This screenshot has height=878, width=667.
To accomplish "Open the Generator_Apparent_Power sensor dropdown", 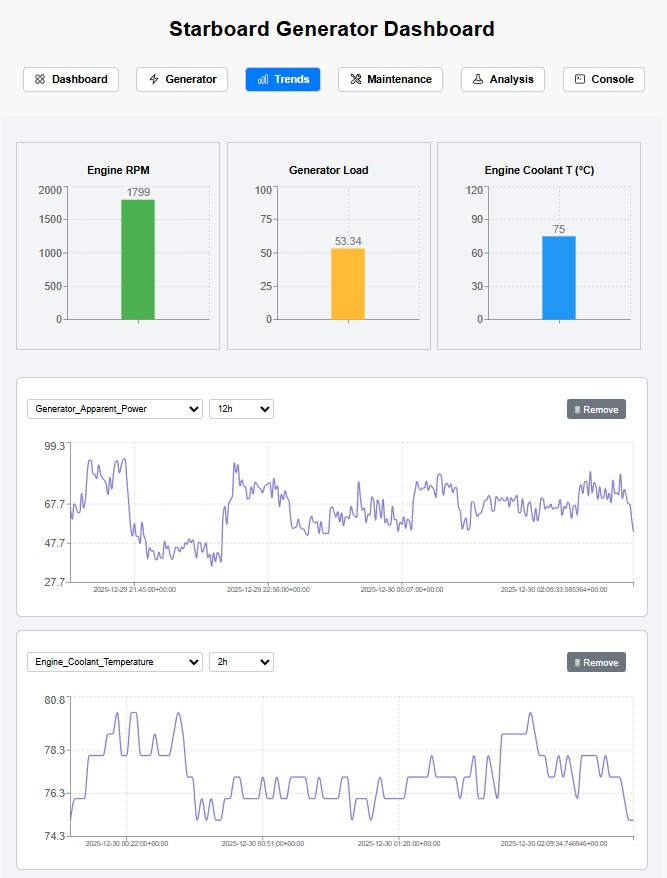I will click(114, 408).
